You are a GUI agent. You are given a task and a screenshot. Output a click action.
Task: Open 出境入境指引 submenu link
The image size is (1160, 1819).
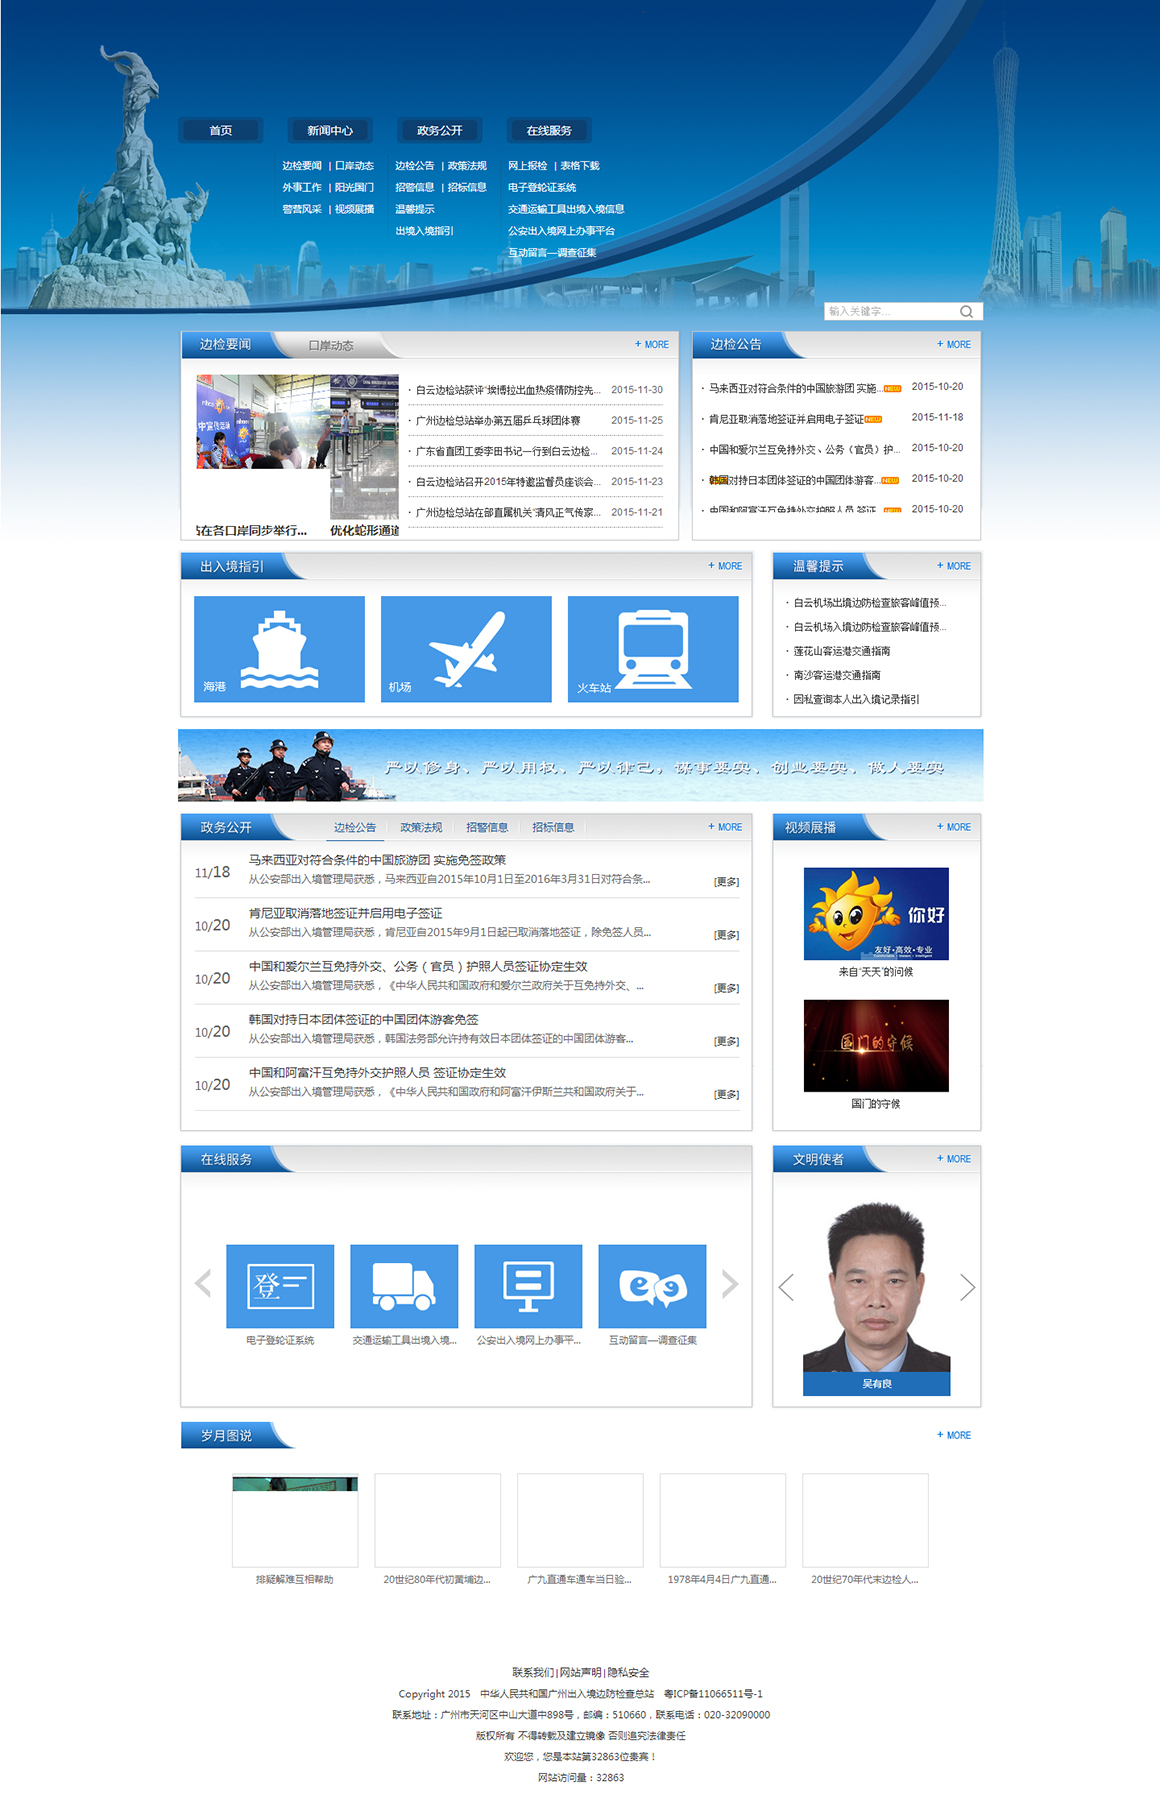tap(424, 231)
